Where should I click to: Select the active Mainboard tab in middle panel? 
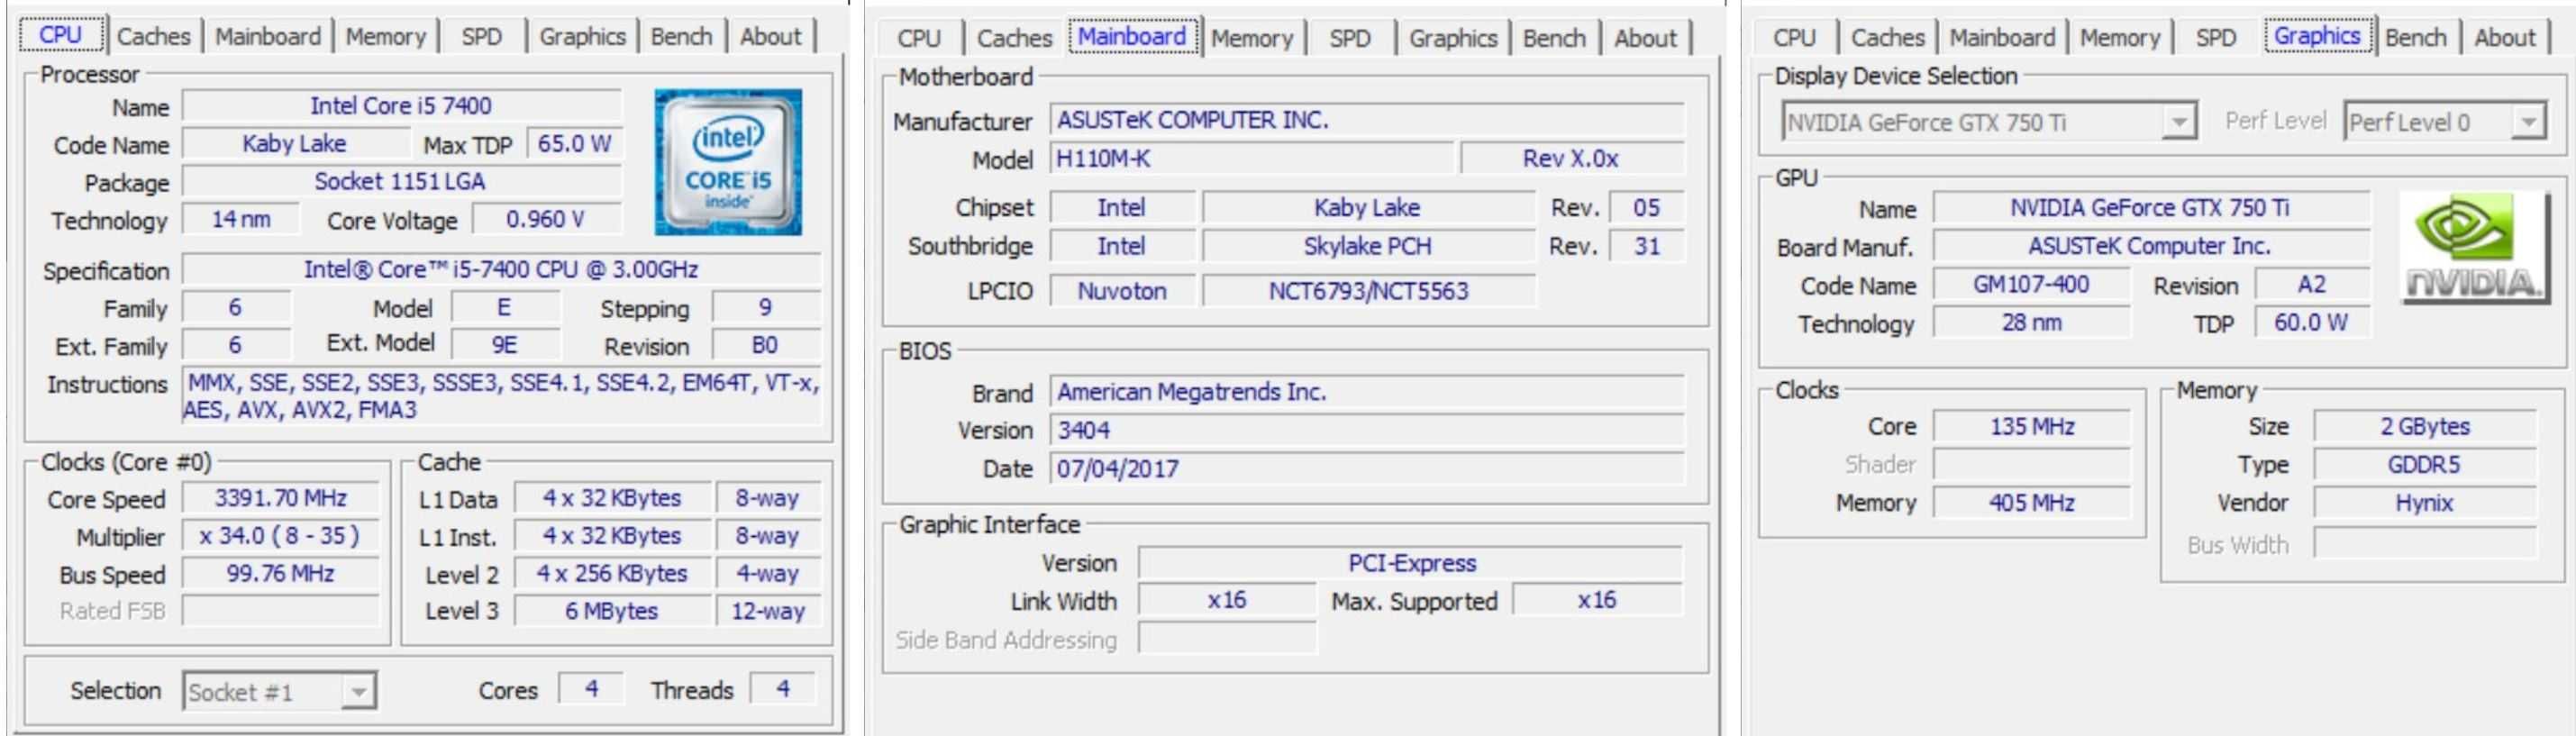(x=1133, y=36)
